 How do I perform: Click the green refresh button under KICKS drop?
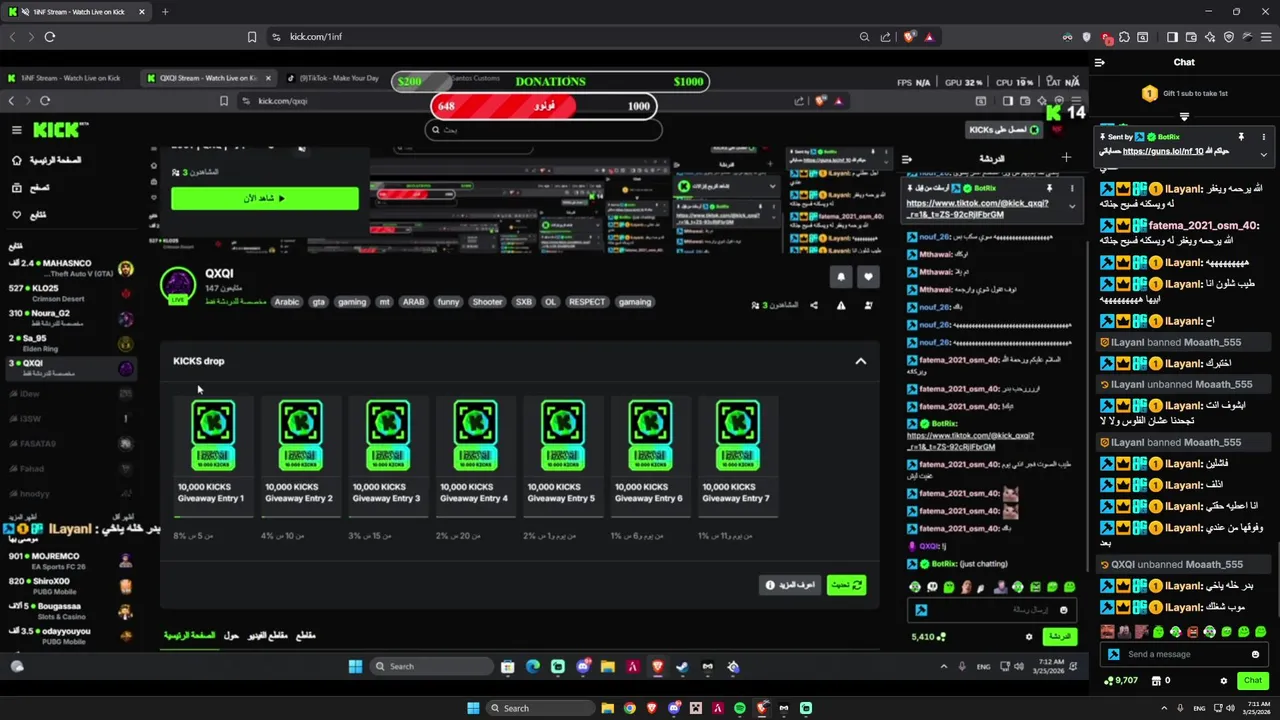click(847, 585)
